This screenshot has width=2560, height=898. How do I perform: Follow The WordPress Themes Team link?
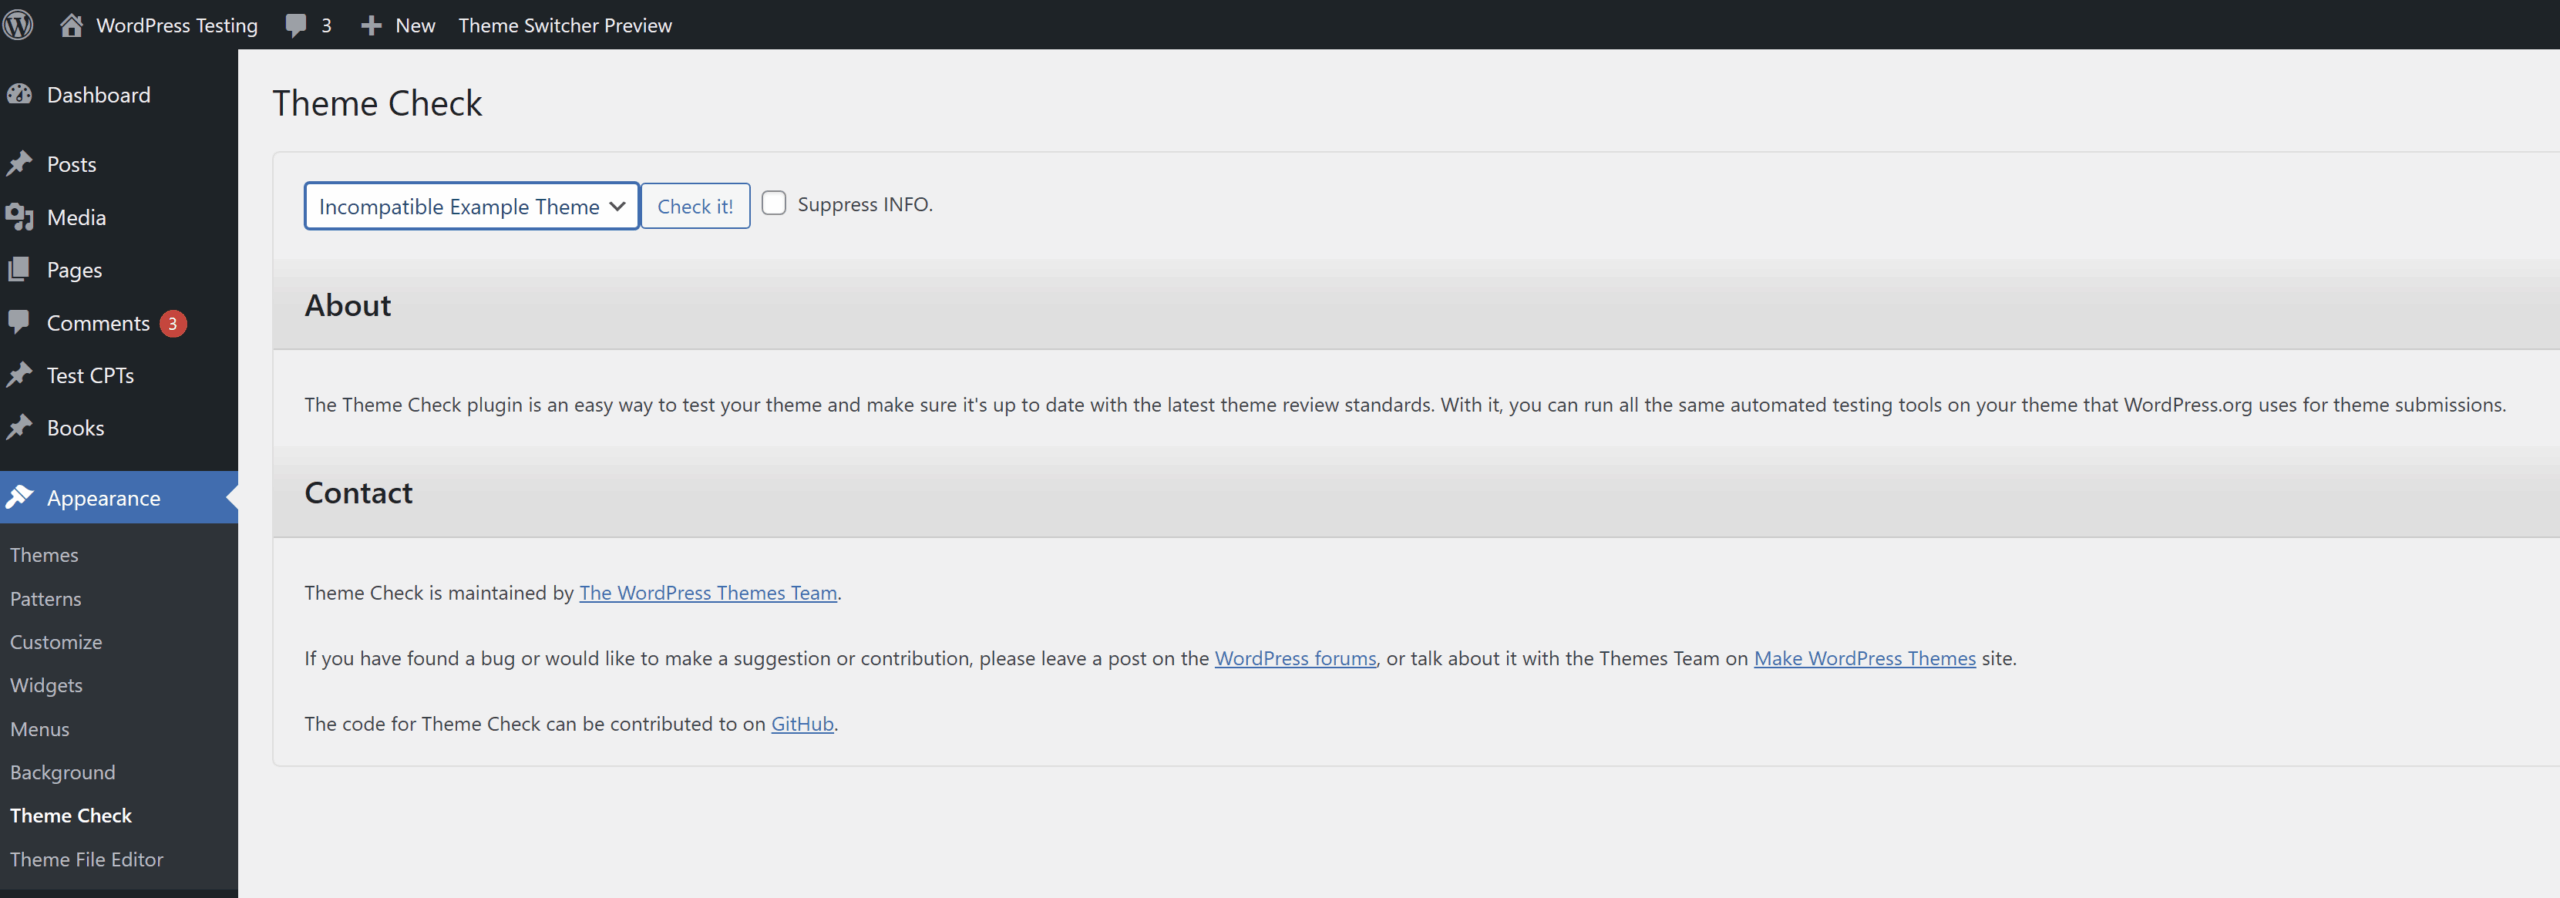pyautogui.click(x=708, y=593)
